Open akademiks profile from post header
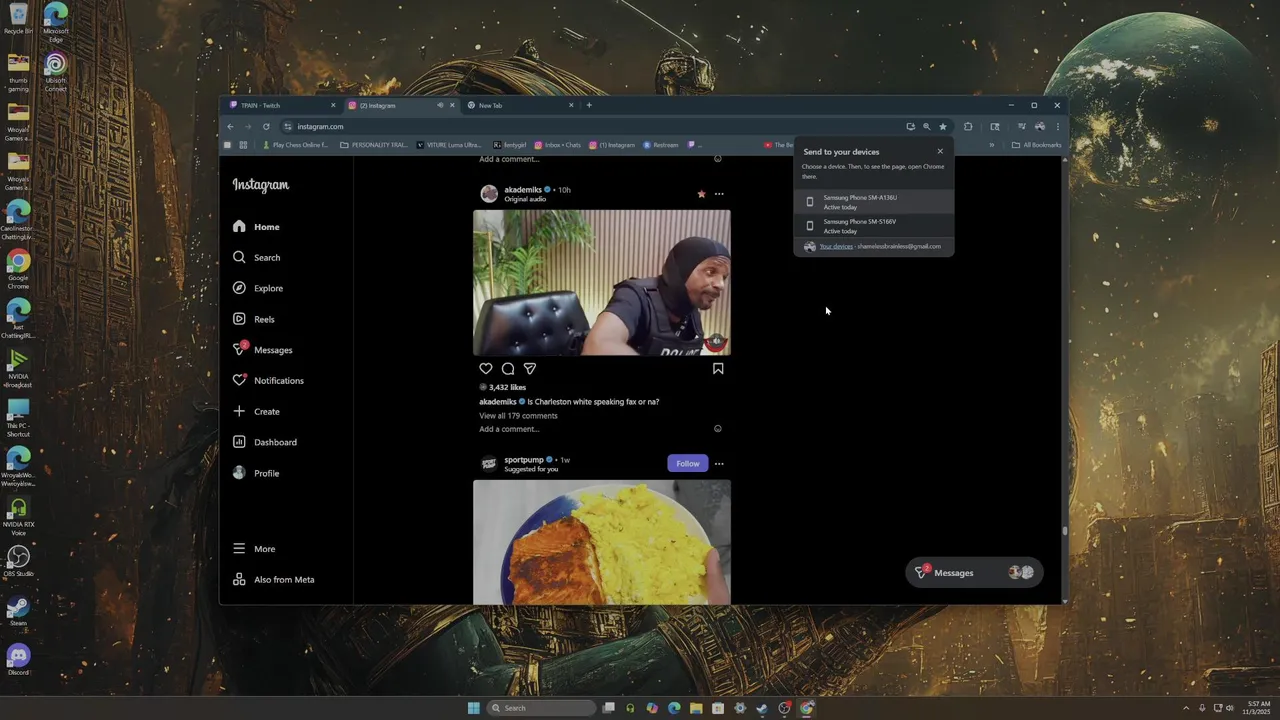Screen dimensions: 1280x720 tap(523, 190)
